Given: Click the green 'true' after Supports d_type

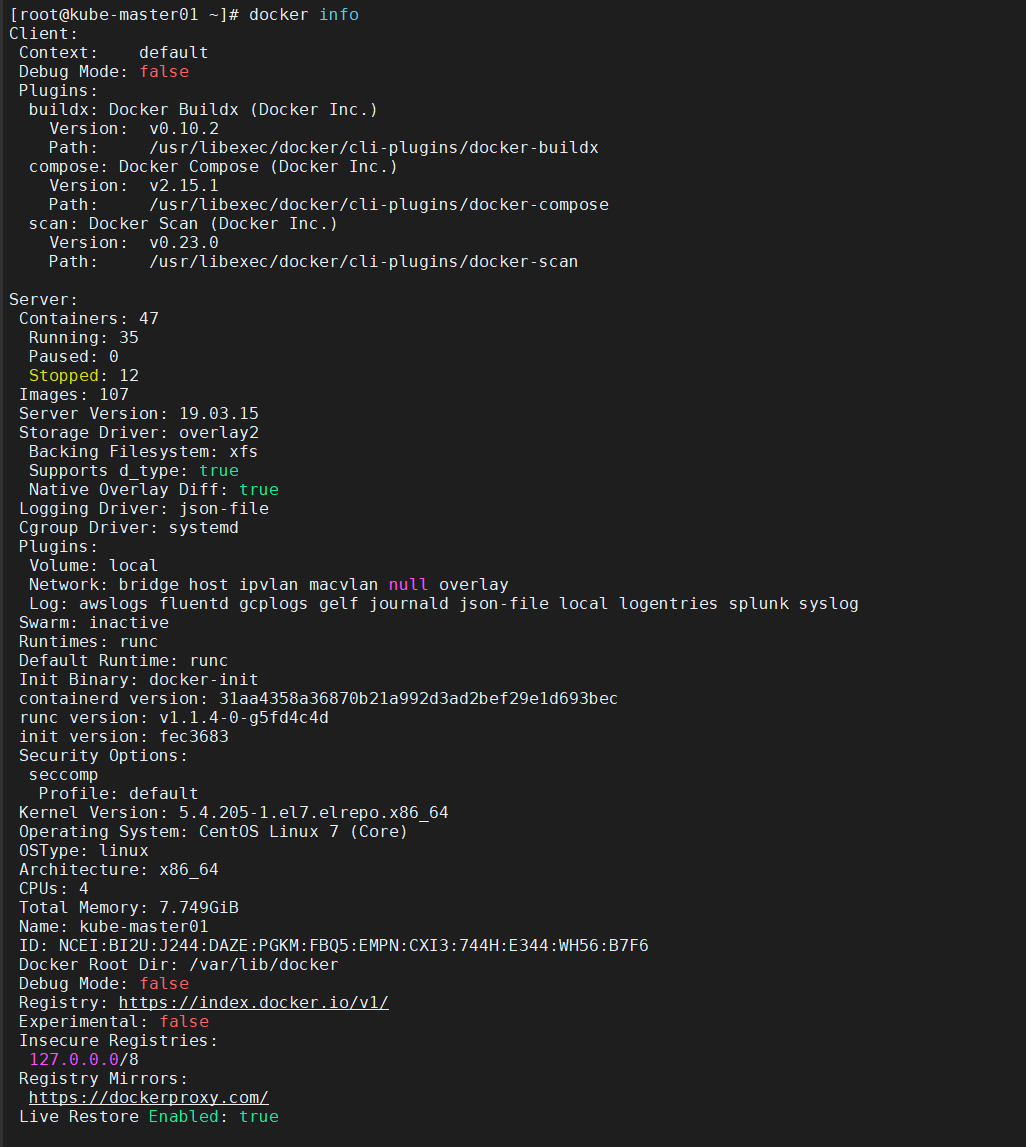Looking at the screenshot, I should (x=218, y=470).
